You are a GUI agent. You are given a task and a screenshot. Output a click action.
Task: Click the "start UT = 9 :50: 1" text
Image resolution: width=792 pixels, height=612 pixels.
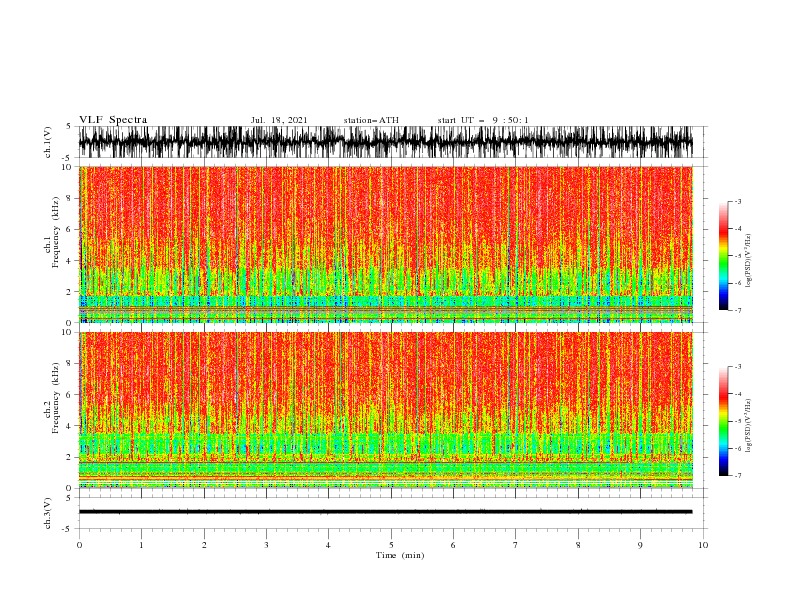point(483,120)
